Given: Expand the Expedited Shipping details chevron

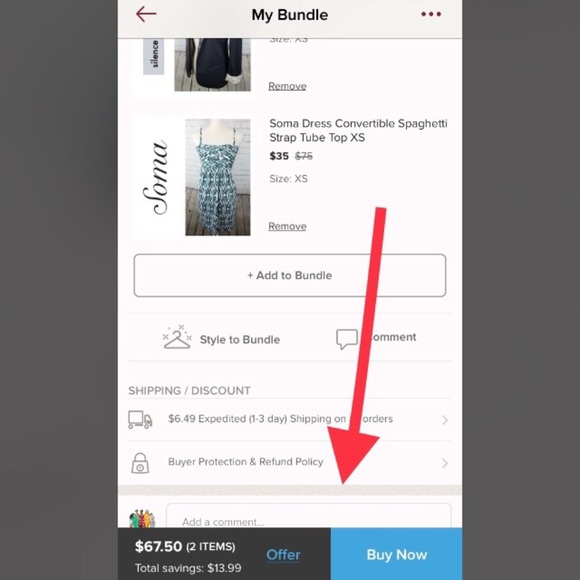Looking at the screenshot, I should pos(445,420).
